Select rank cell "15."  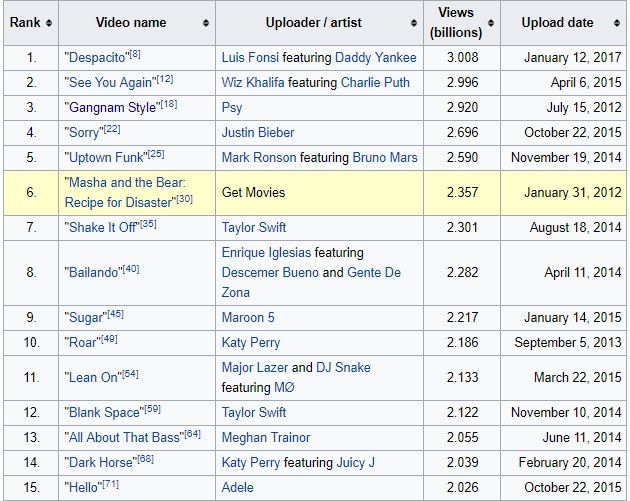click(31, 488)
